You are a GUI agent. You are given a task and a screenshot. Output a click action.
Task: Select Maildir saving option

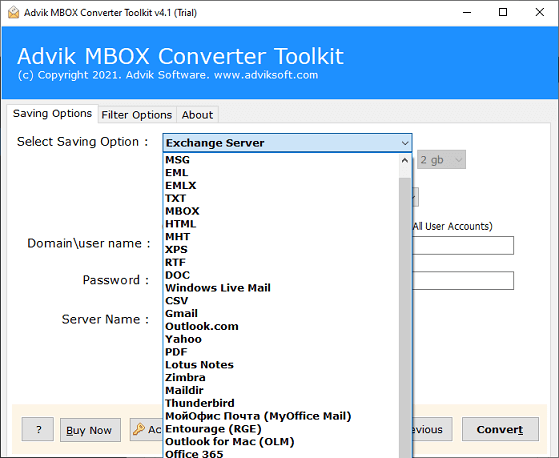pos(282,391)
